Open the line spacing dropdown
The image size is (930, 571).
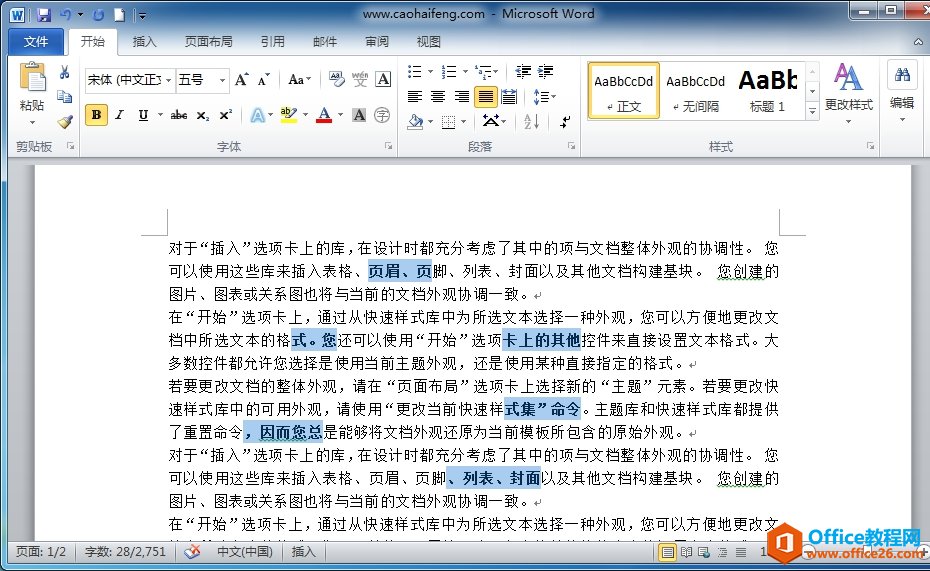tap(544, 96)
